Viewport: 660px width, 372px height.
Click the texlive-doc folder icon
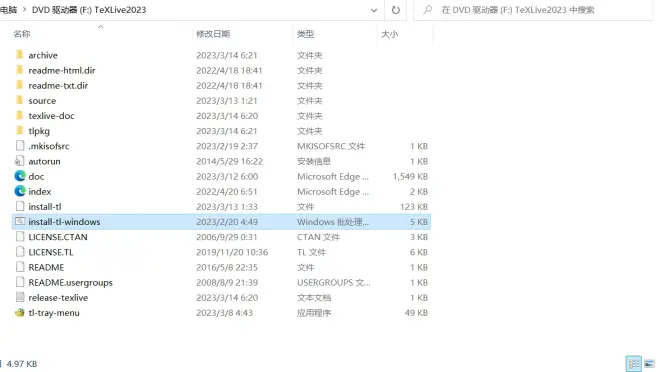tap(19, 115)
